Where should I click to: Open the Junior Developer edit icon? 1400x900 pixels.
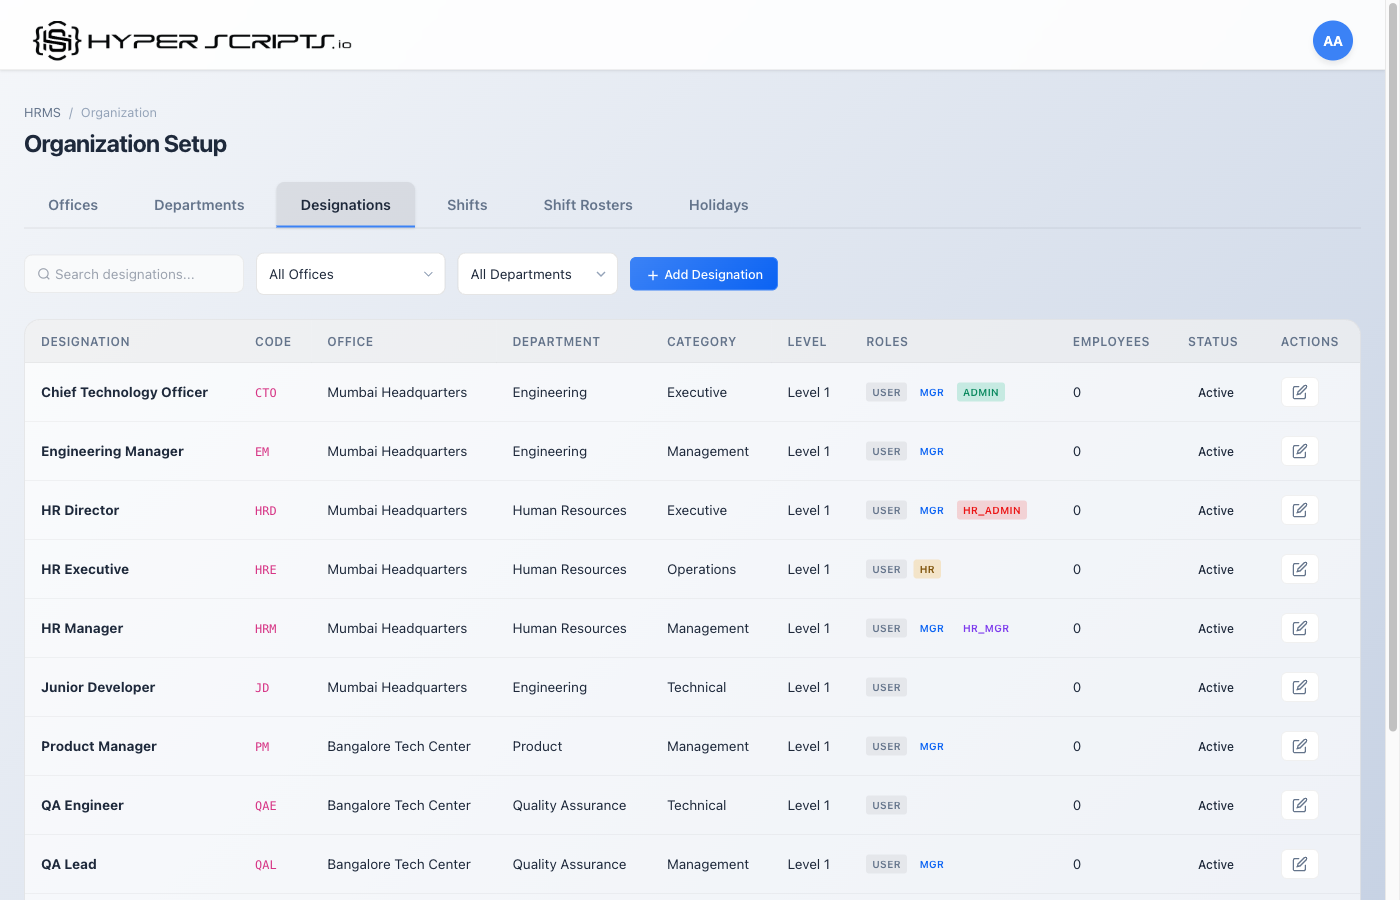pyautogui.click(x=1299, y=687)
